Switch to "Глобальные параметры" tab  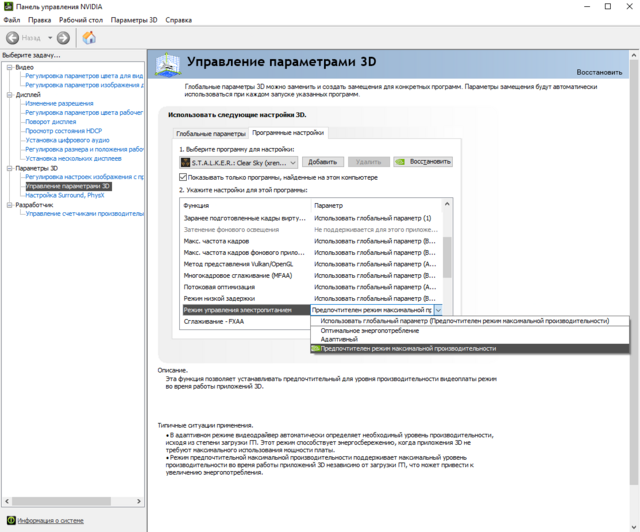(x=210, y=133)
